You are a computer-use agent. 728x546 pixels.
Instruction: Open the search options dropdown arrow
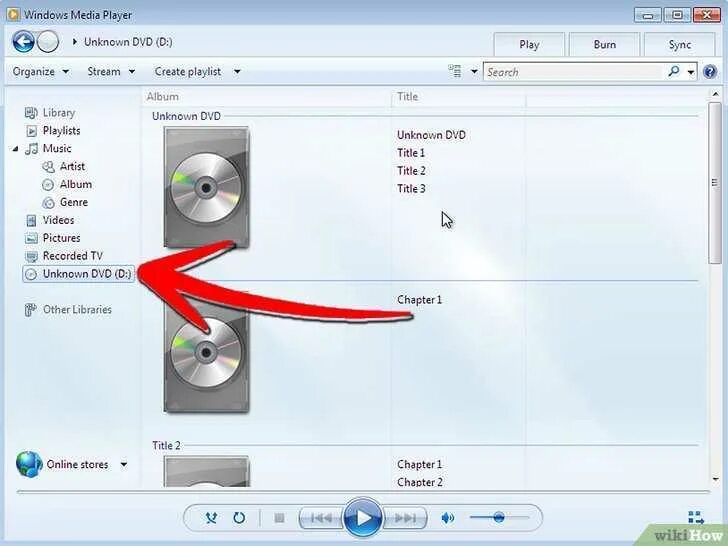(691, 72)
